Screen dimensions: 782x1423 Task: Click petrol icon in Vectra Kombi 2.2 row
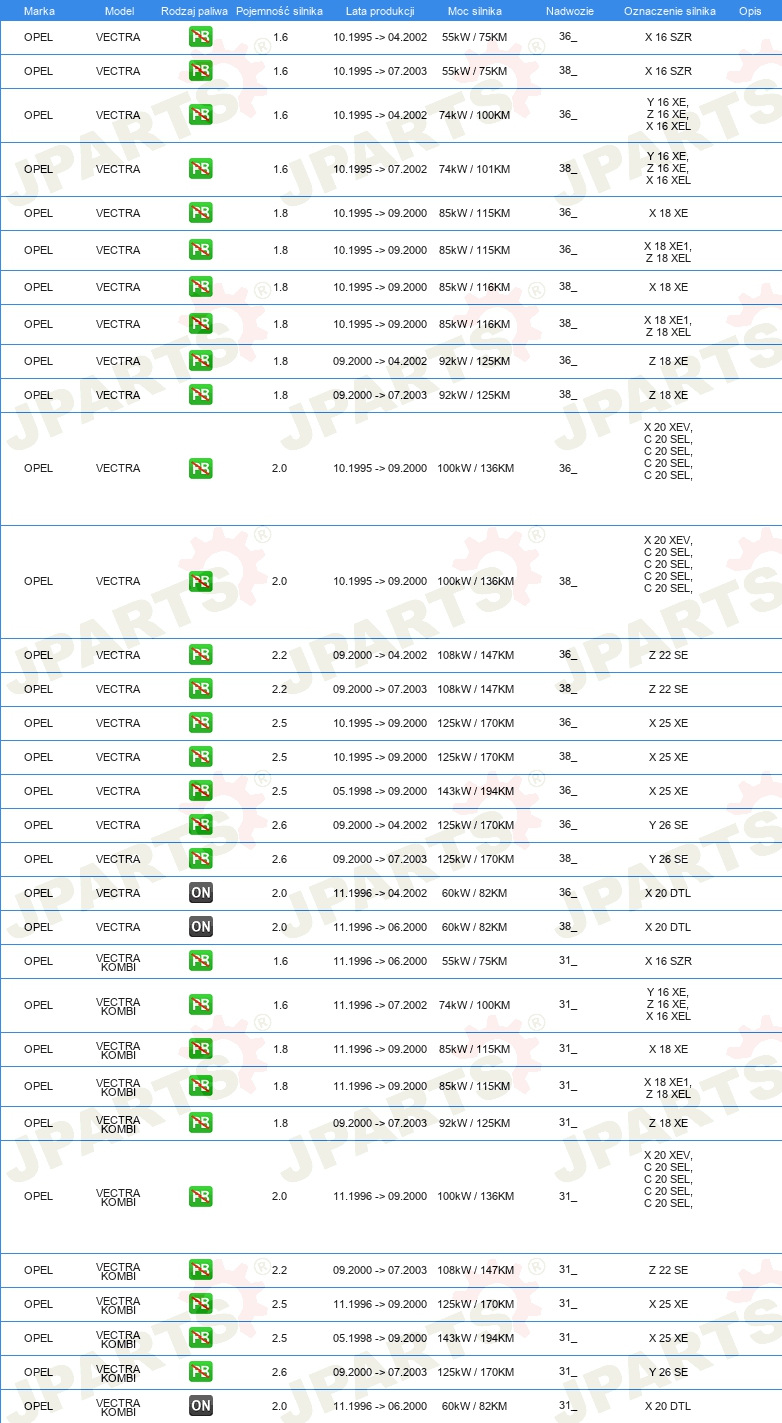[x=201, y=1270]
